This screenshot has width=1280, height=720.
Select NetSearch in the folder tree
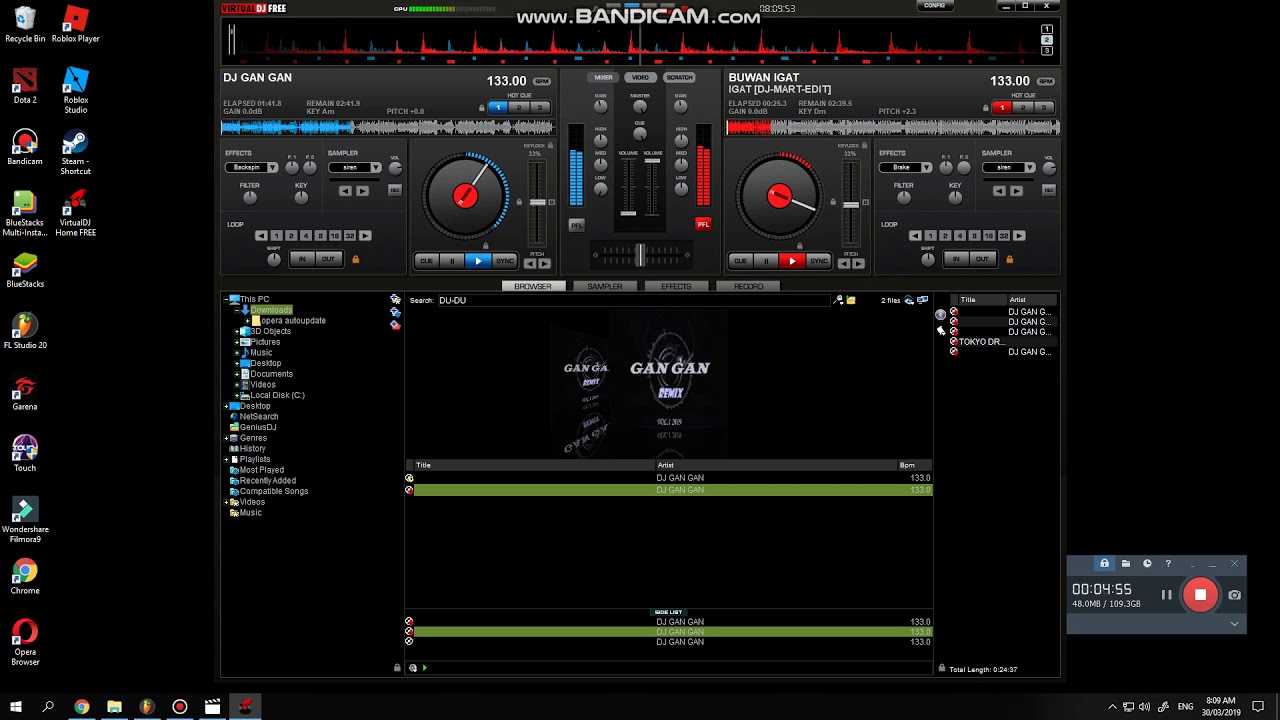click(x=258, y=417)
